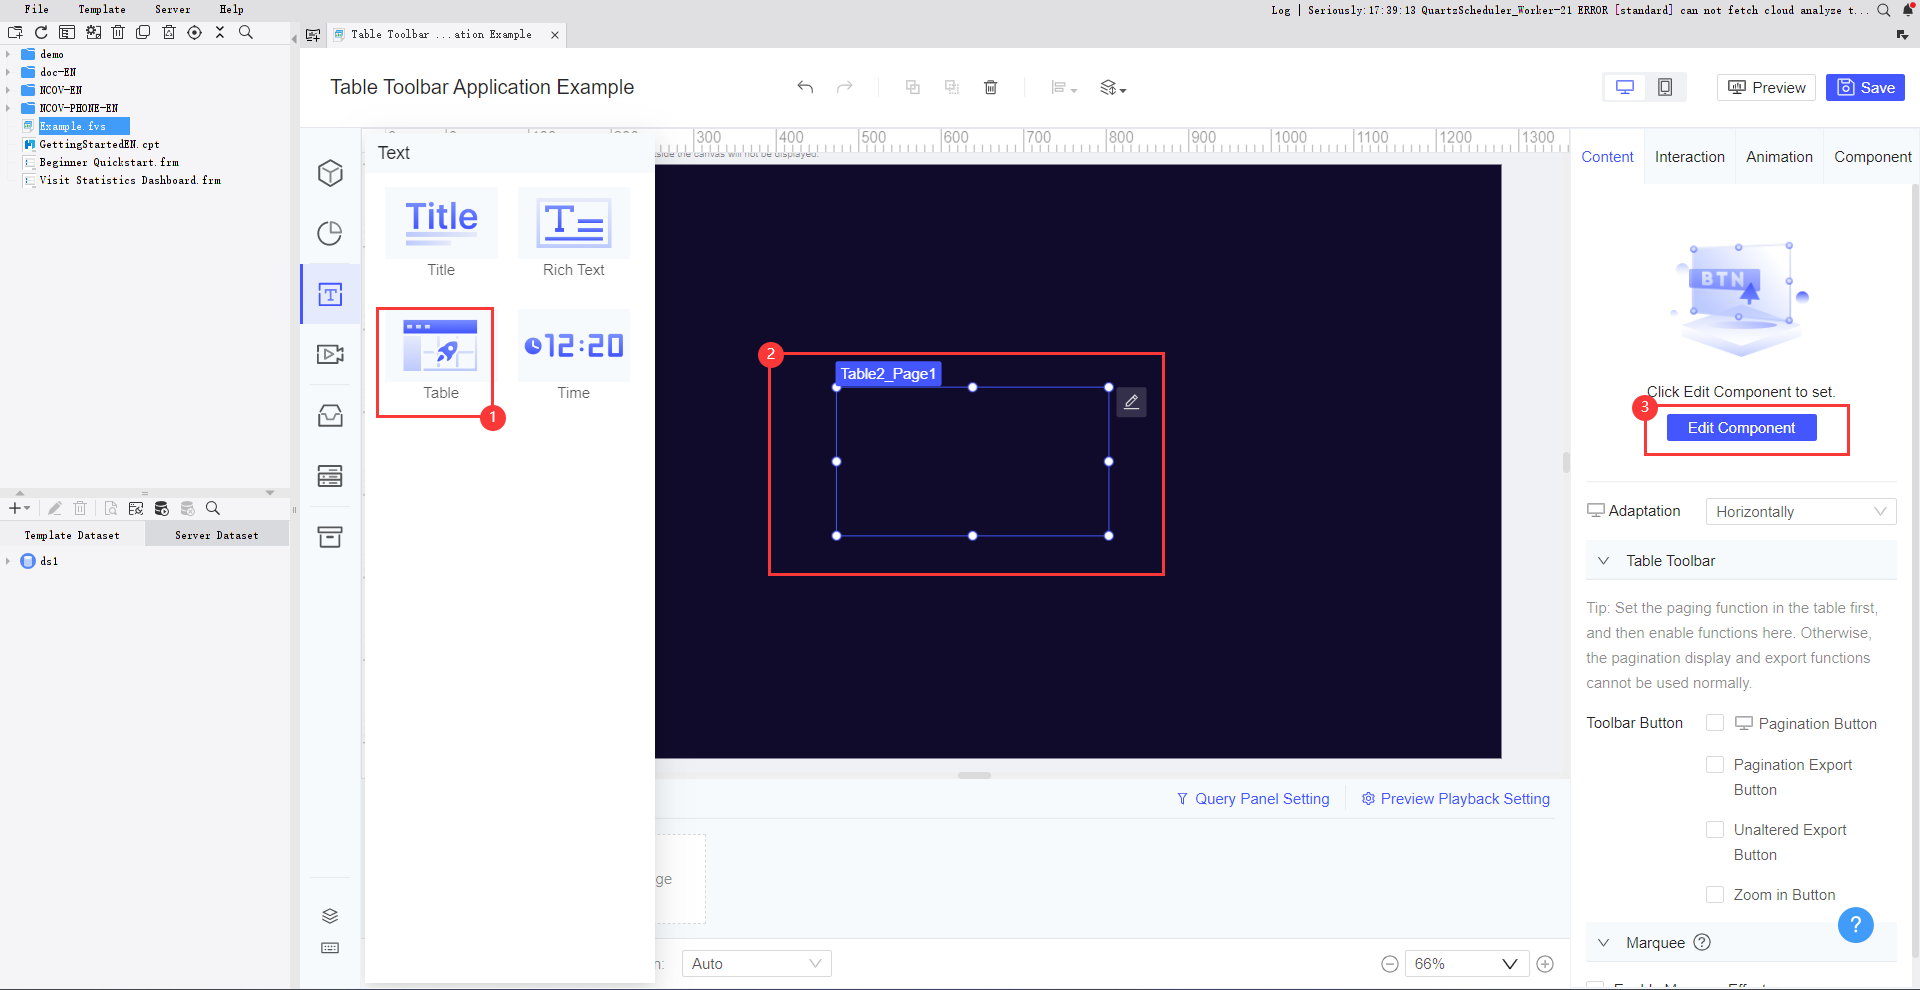Select the 3D component panel icon

[330, 173]
